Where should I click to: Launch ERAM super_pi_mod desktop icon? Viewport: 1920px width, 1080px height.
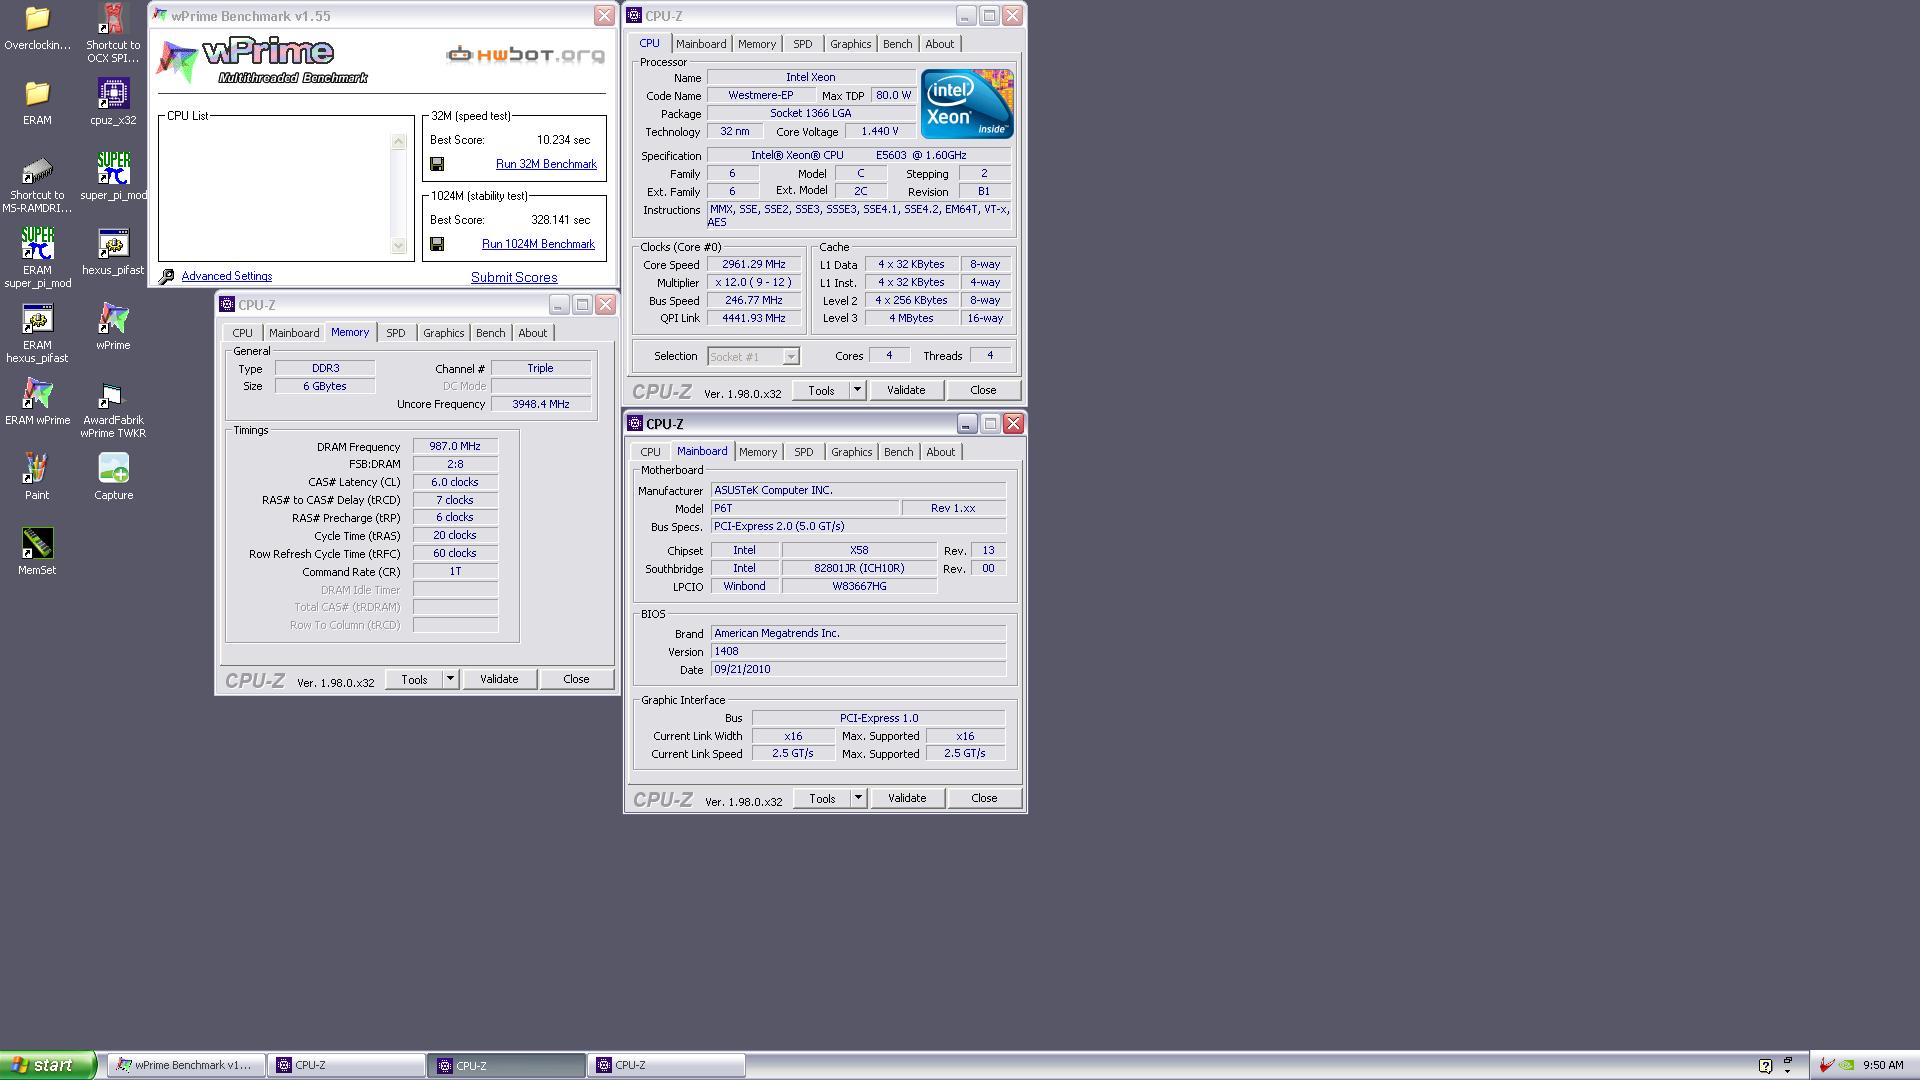pos(37,258)
